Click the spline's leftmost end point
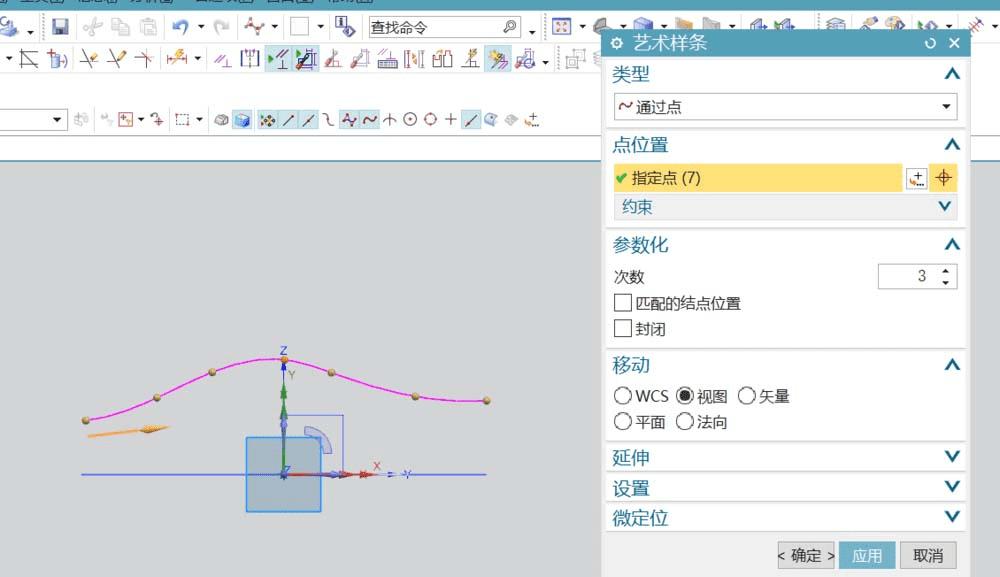The width and height of the screenshot is (1000, 577). pyautogui.click(x=86, y=420)
